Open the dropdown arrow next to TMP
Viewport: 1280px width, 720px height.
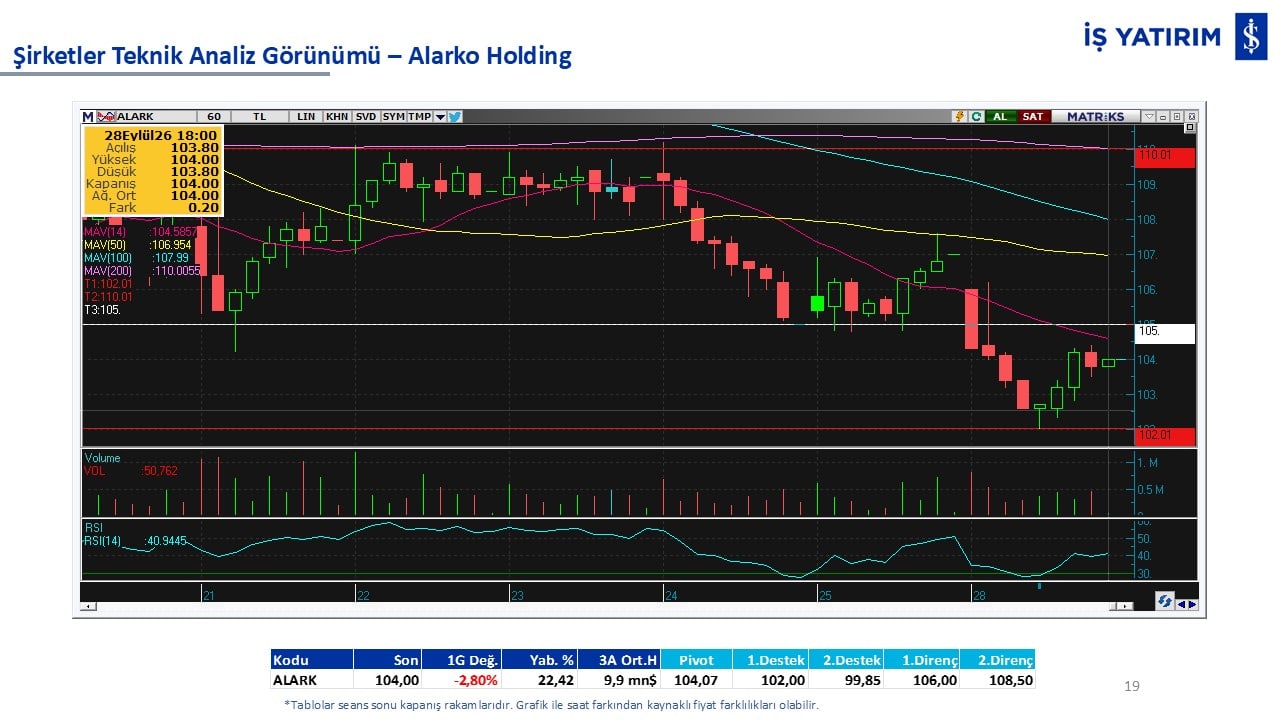(440, 116)
